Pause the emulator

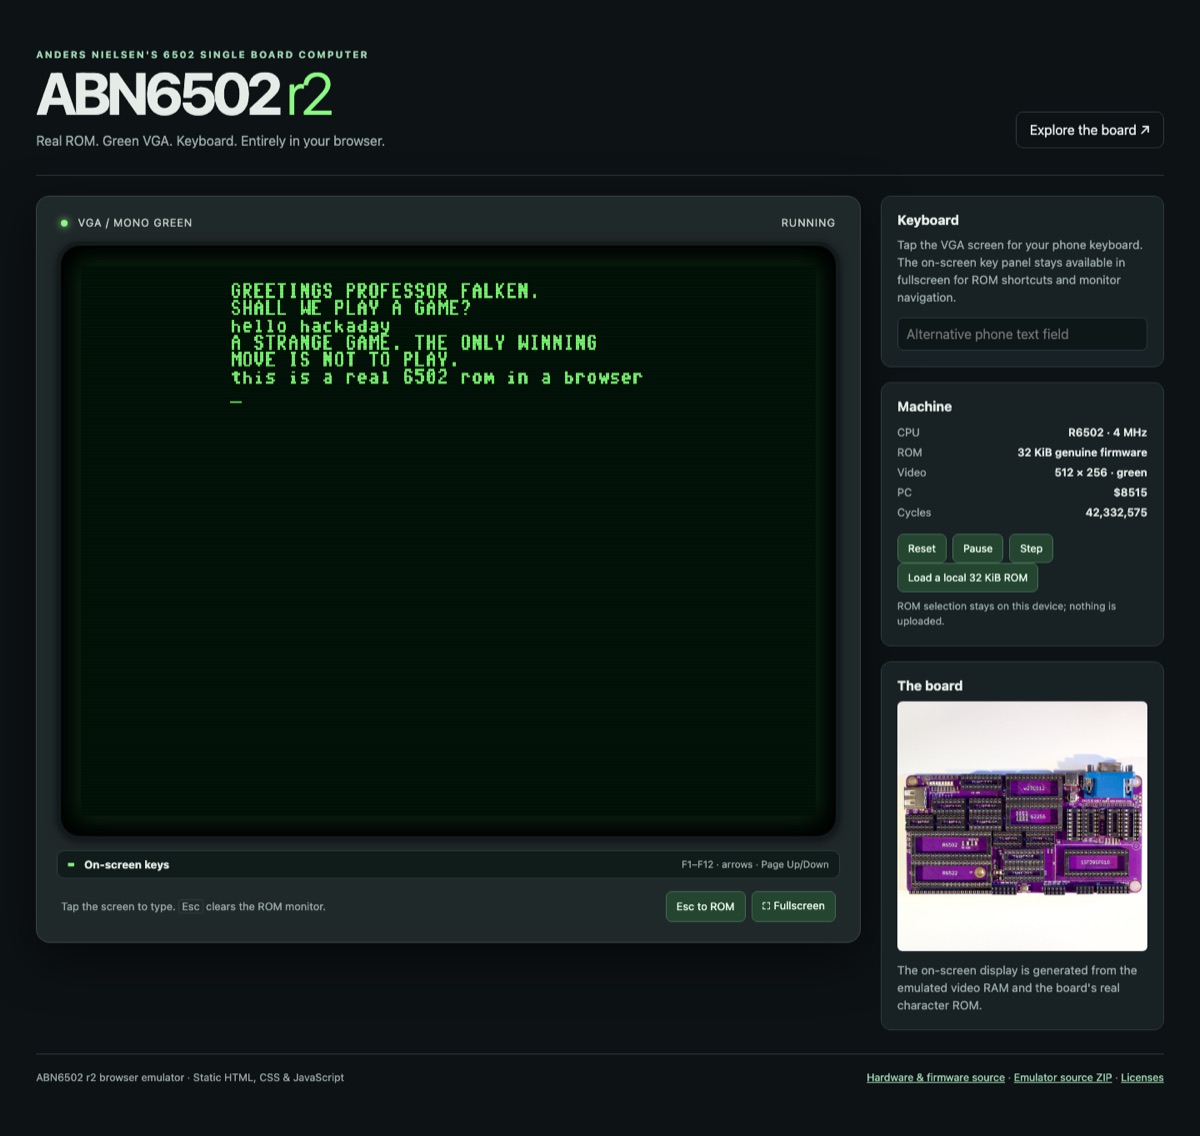tap(977, 548)
